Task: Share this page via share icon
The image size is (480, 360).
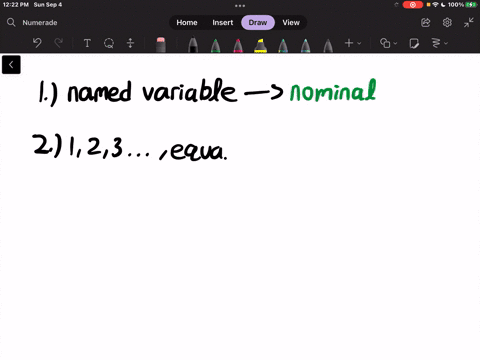Action: 426,22
